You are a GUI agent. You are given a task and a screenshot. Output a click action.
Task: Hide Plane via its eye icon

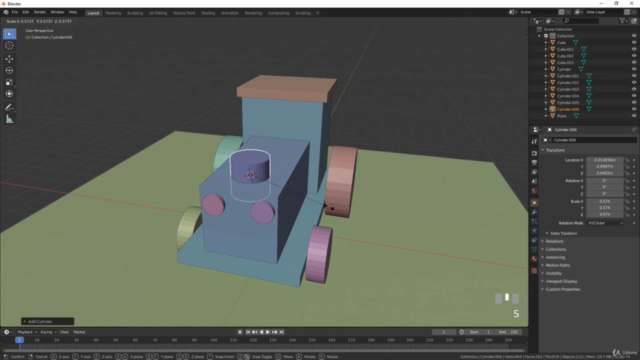click(634, 116)
